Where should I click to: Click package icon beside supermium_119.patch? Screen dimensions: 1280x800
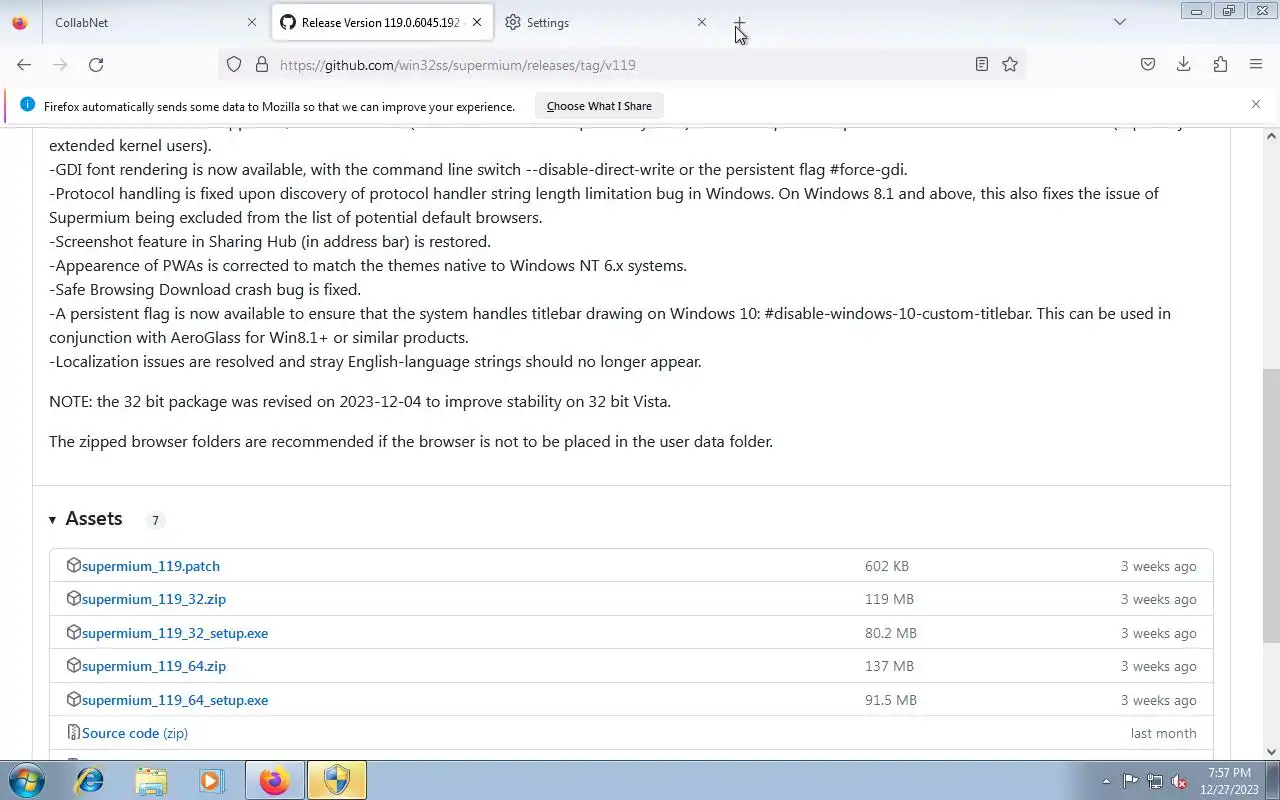73,565
